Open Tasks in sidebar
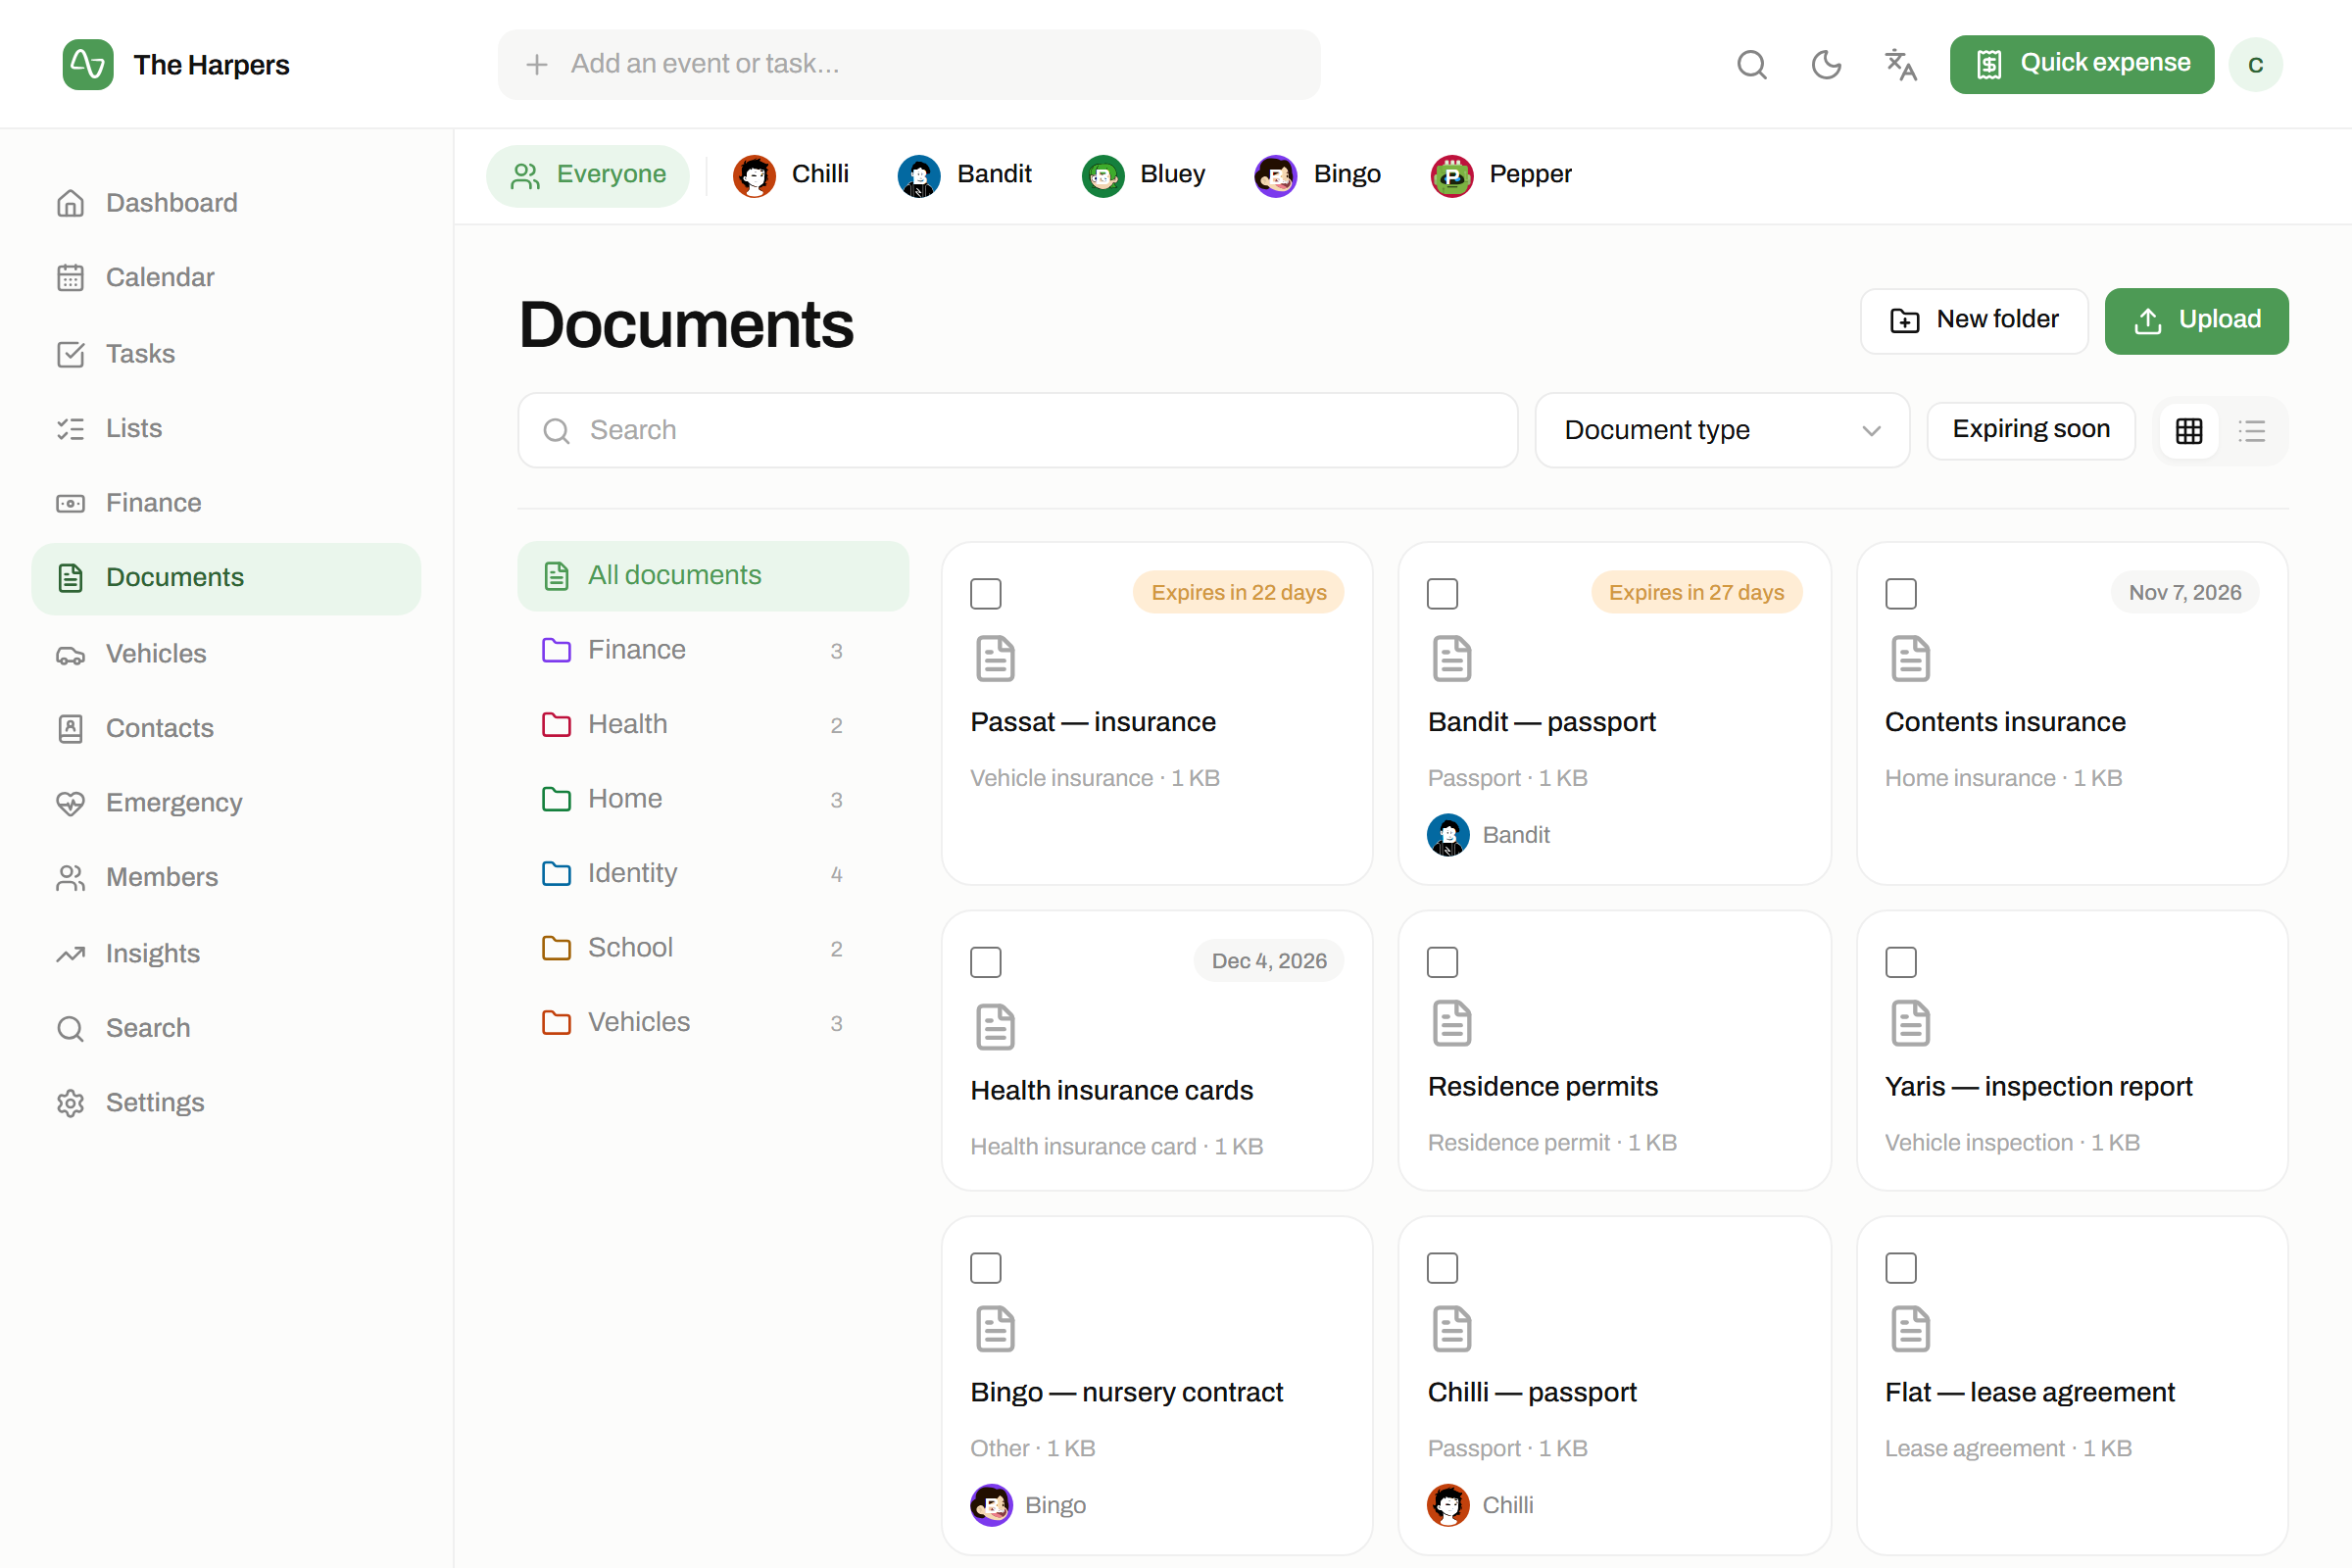Screen dimensions: 2352x1568 click(x=226, y=354)
